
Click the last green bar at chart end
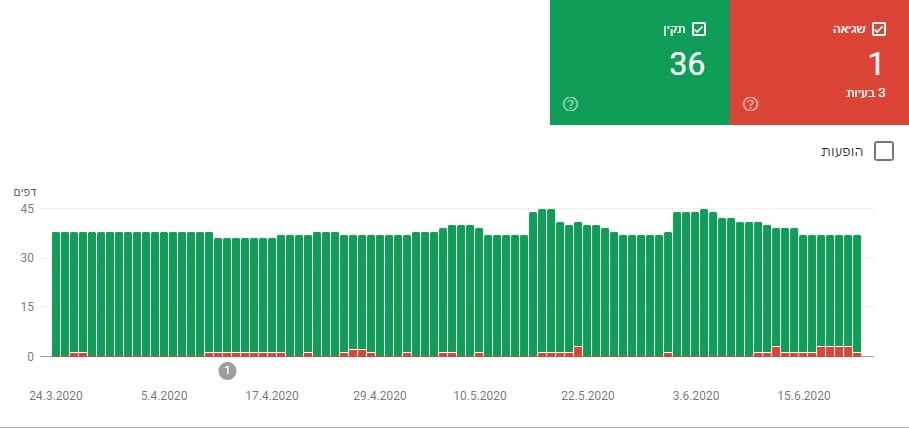[x=857, y=294]
